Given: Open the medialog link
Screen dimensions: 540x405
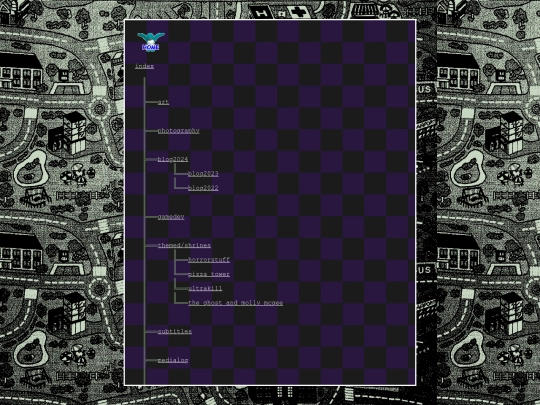Looking at the screenshot, I should tap(173, 360).
